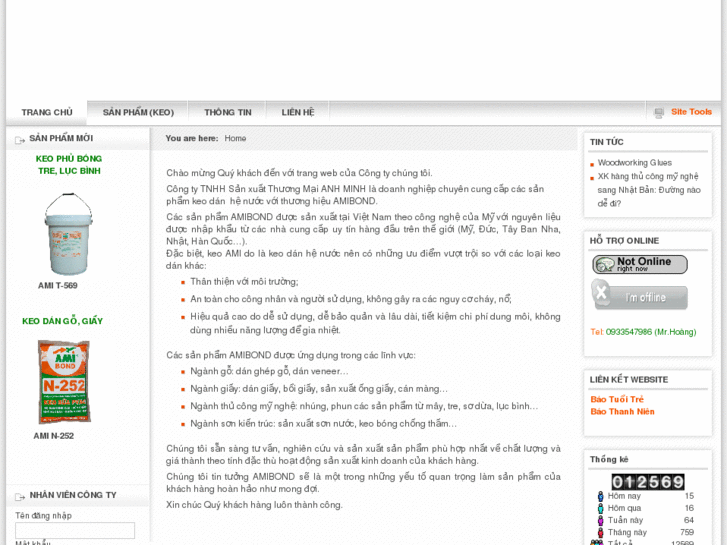Open the AMI T-569 product link
This screenshot has width=727, height=545.
coord(57,286)
